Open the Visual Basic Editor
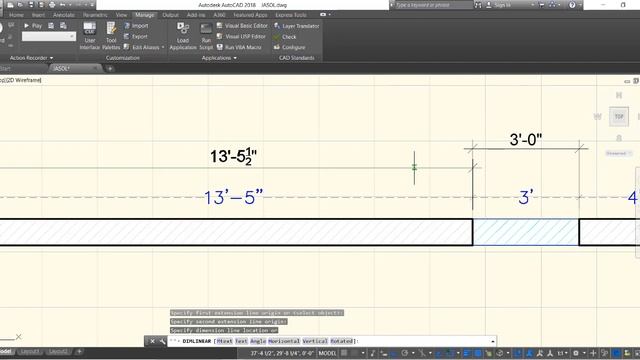Screen dimensions: 640x360 pos(242,26)
